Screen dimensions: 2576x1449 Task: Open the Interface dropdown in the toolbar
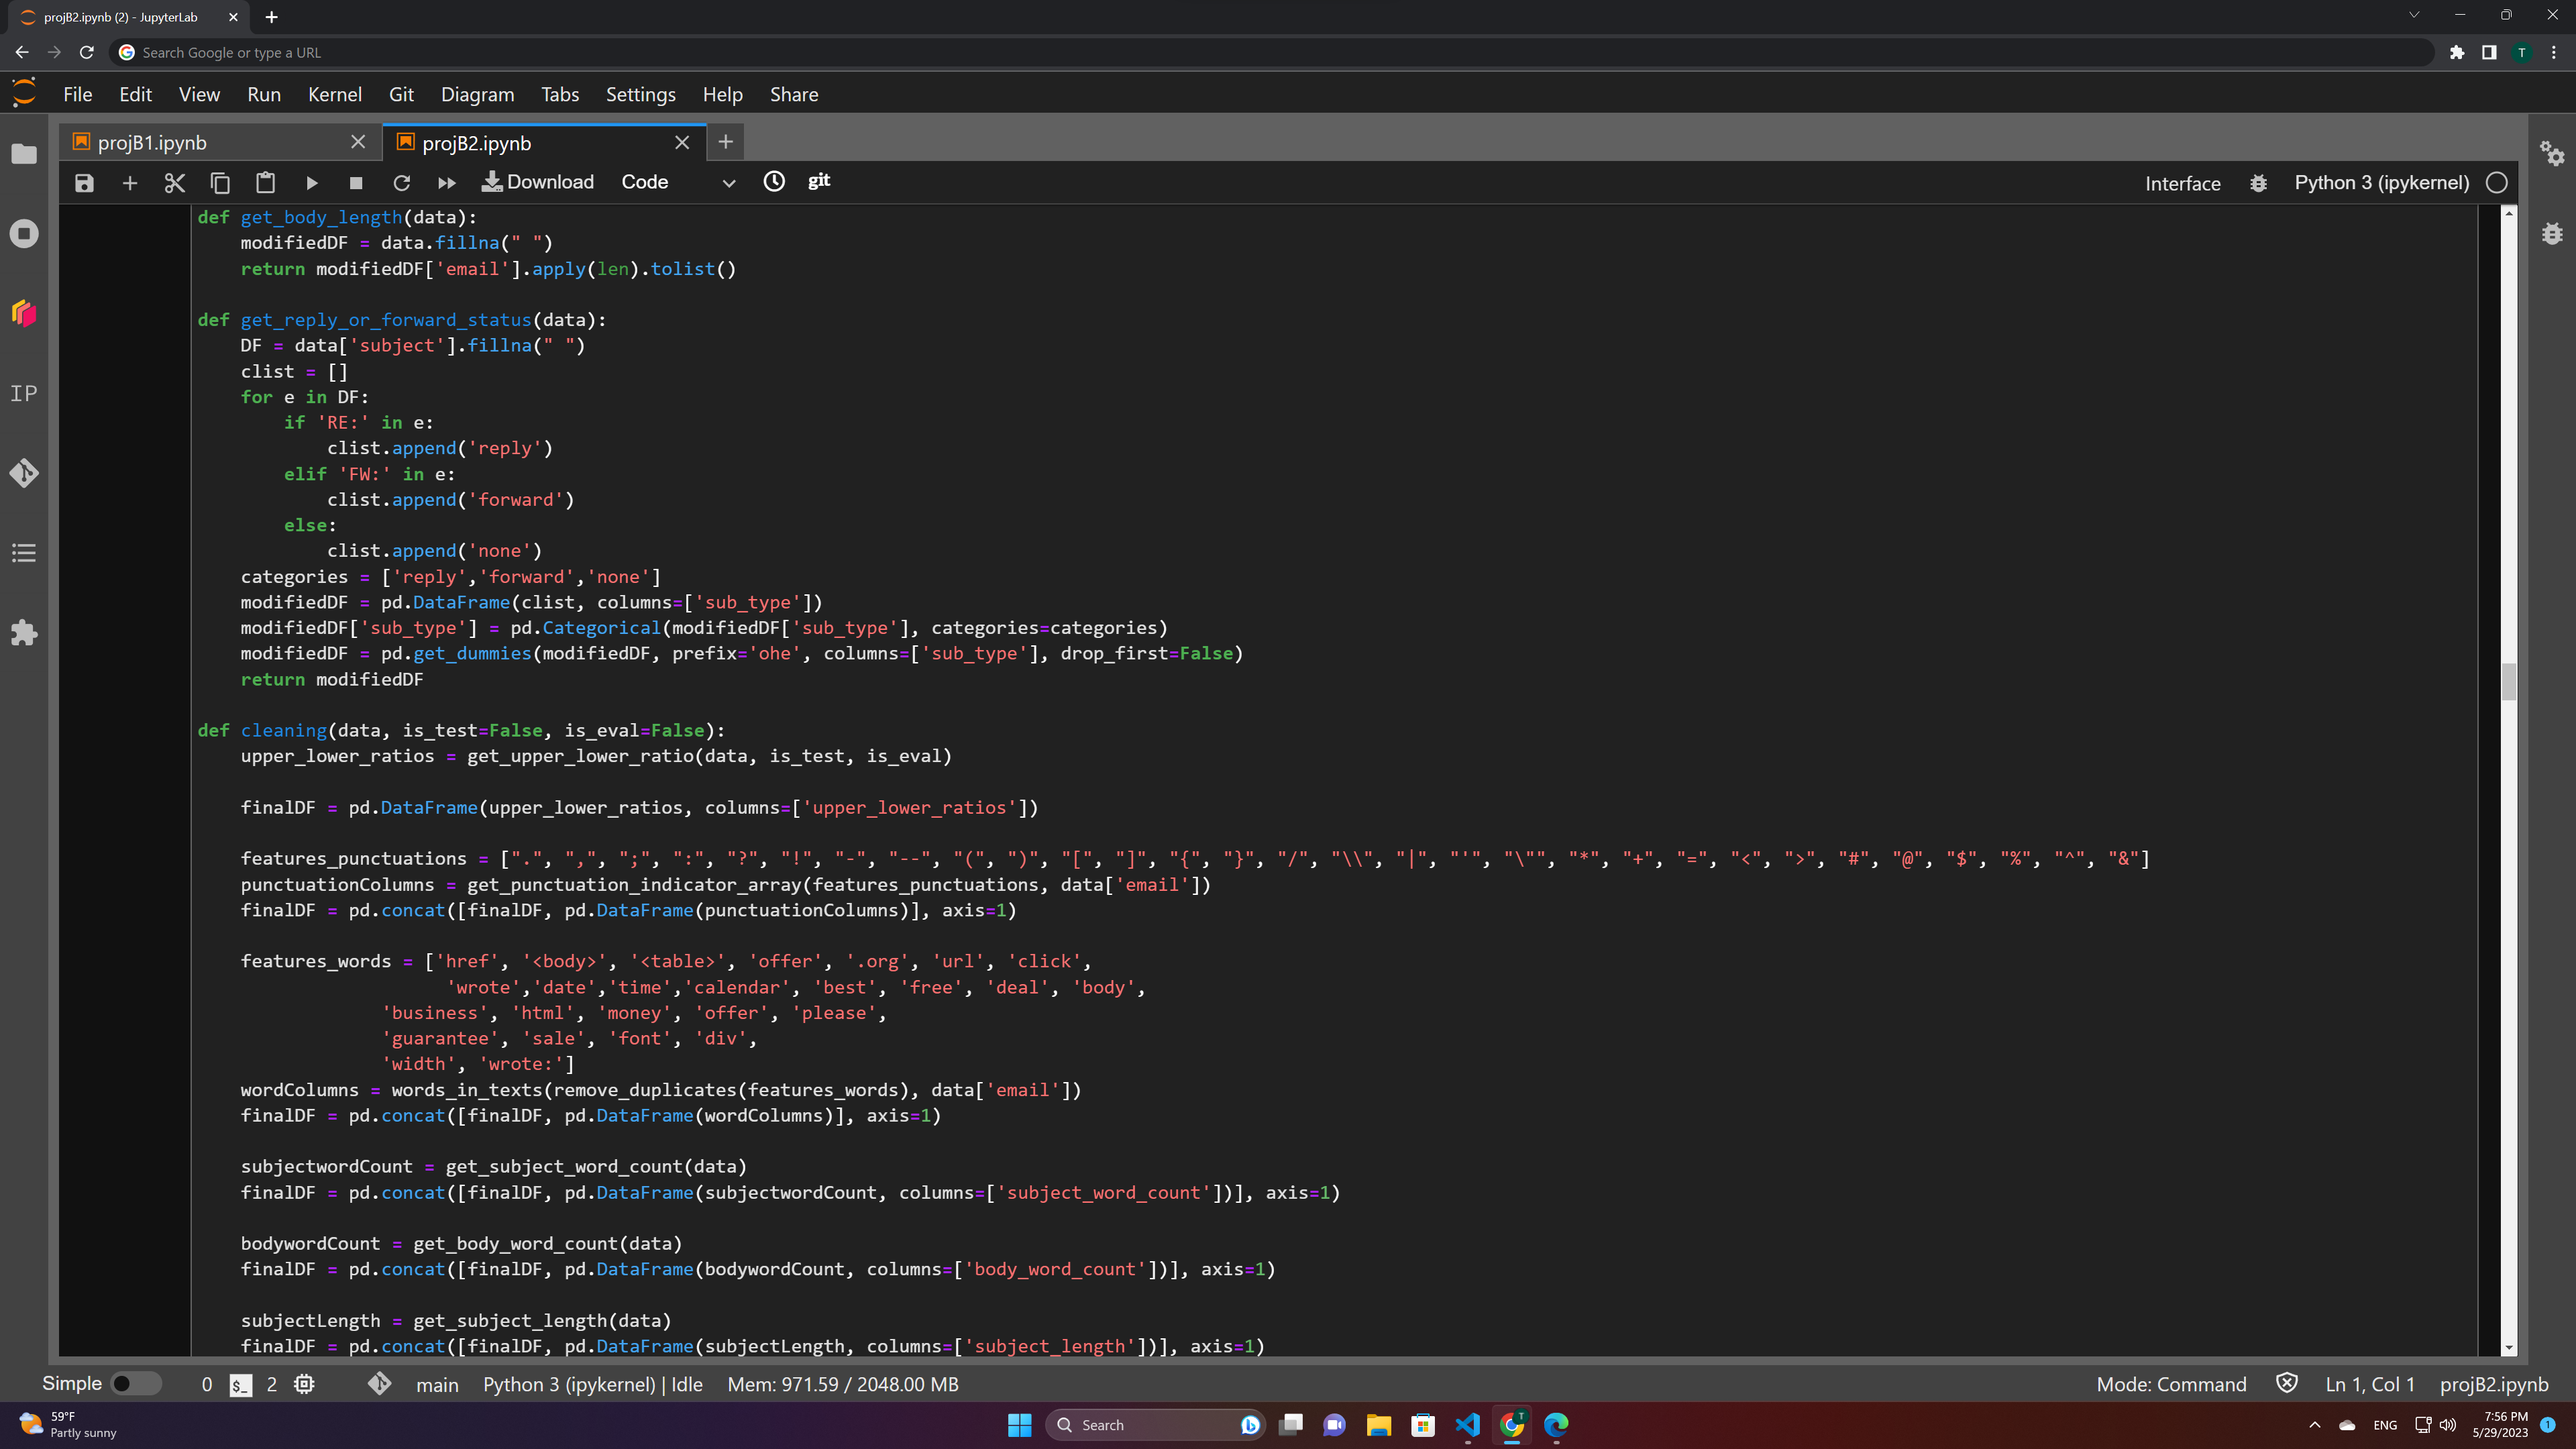(2182, 184)
